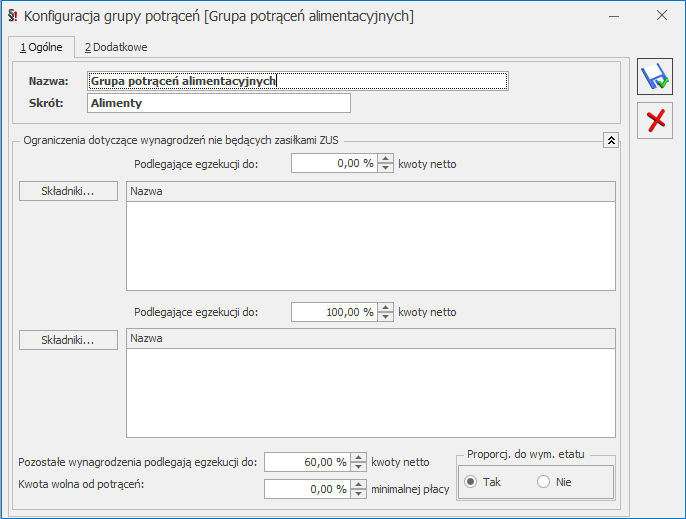Click the red X cancel icon
Viewport: 686px width, 519px height.
[655, 121]
